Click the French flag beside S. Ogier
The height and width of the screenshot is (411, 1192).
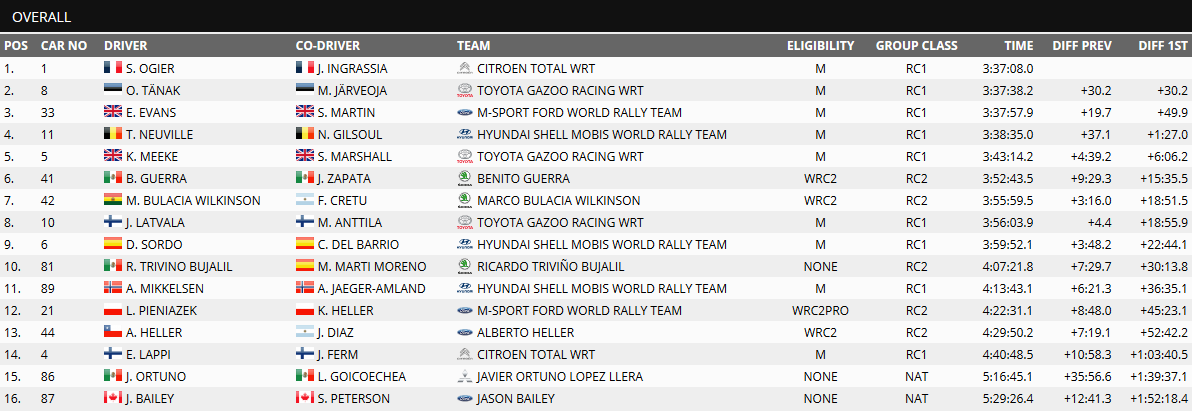113,68
